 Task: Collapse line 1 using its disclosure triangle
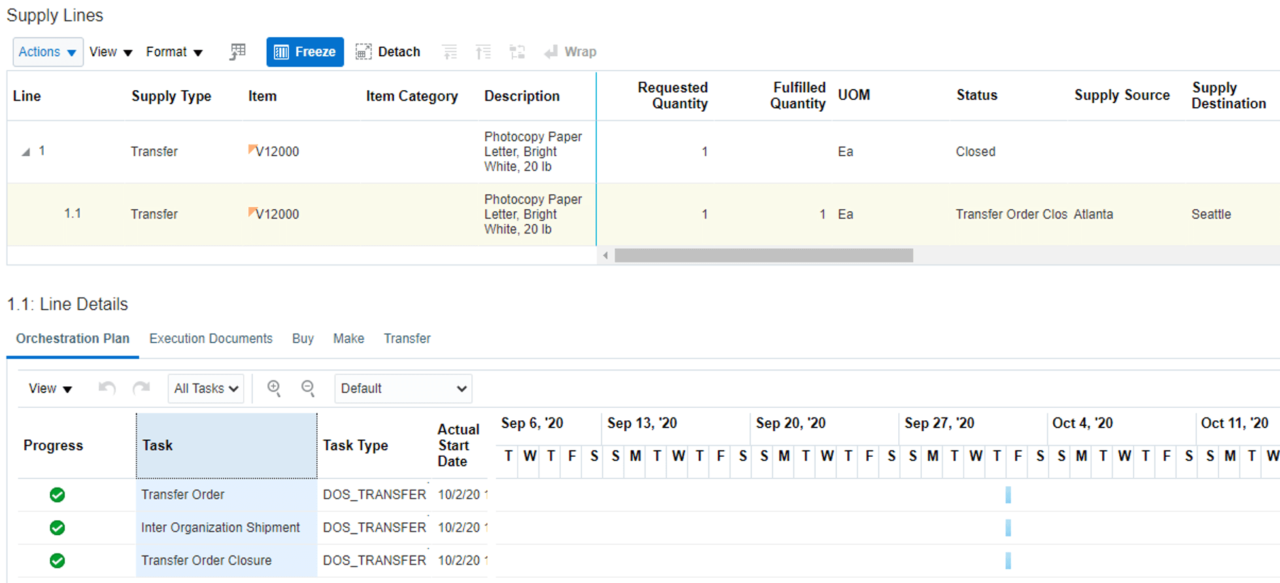[27, 150]
